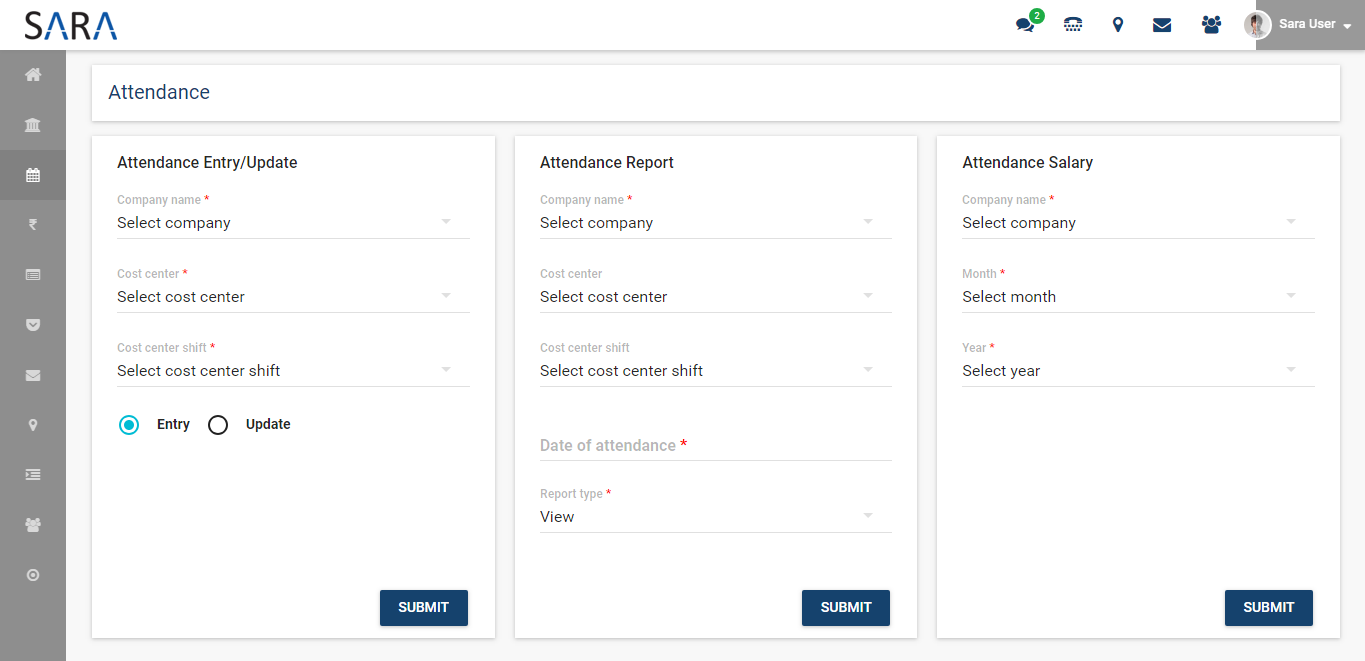
Task: Open the Select year dropdown
Action: [1137, 371]
